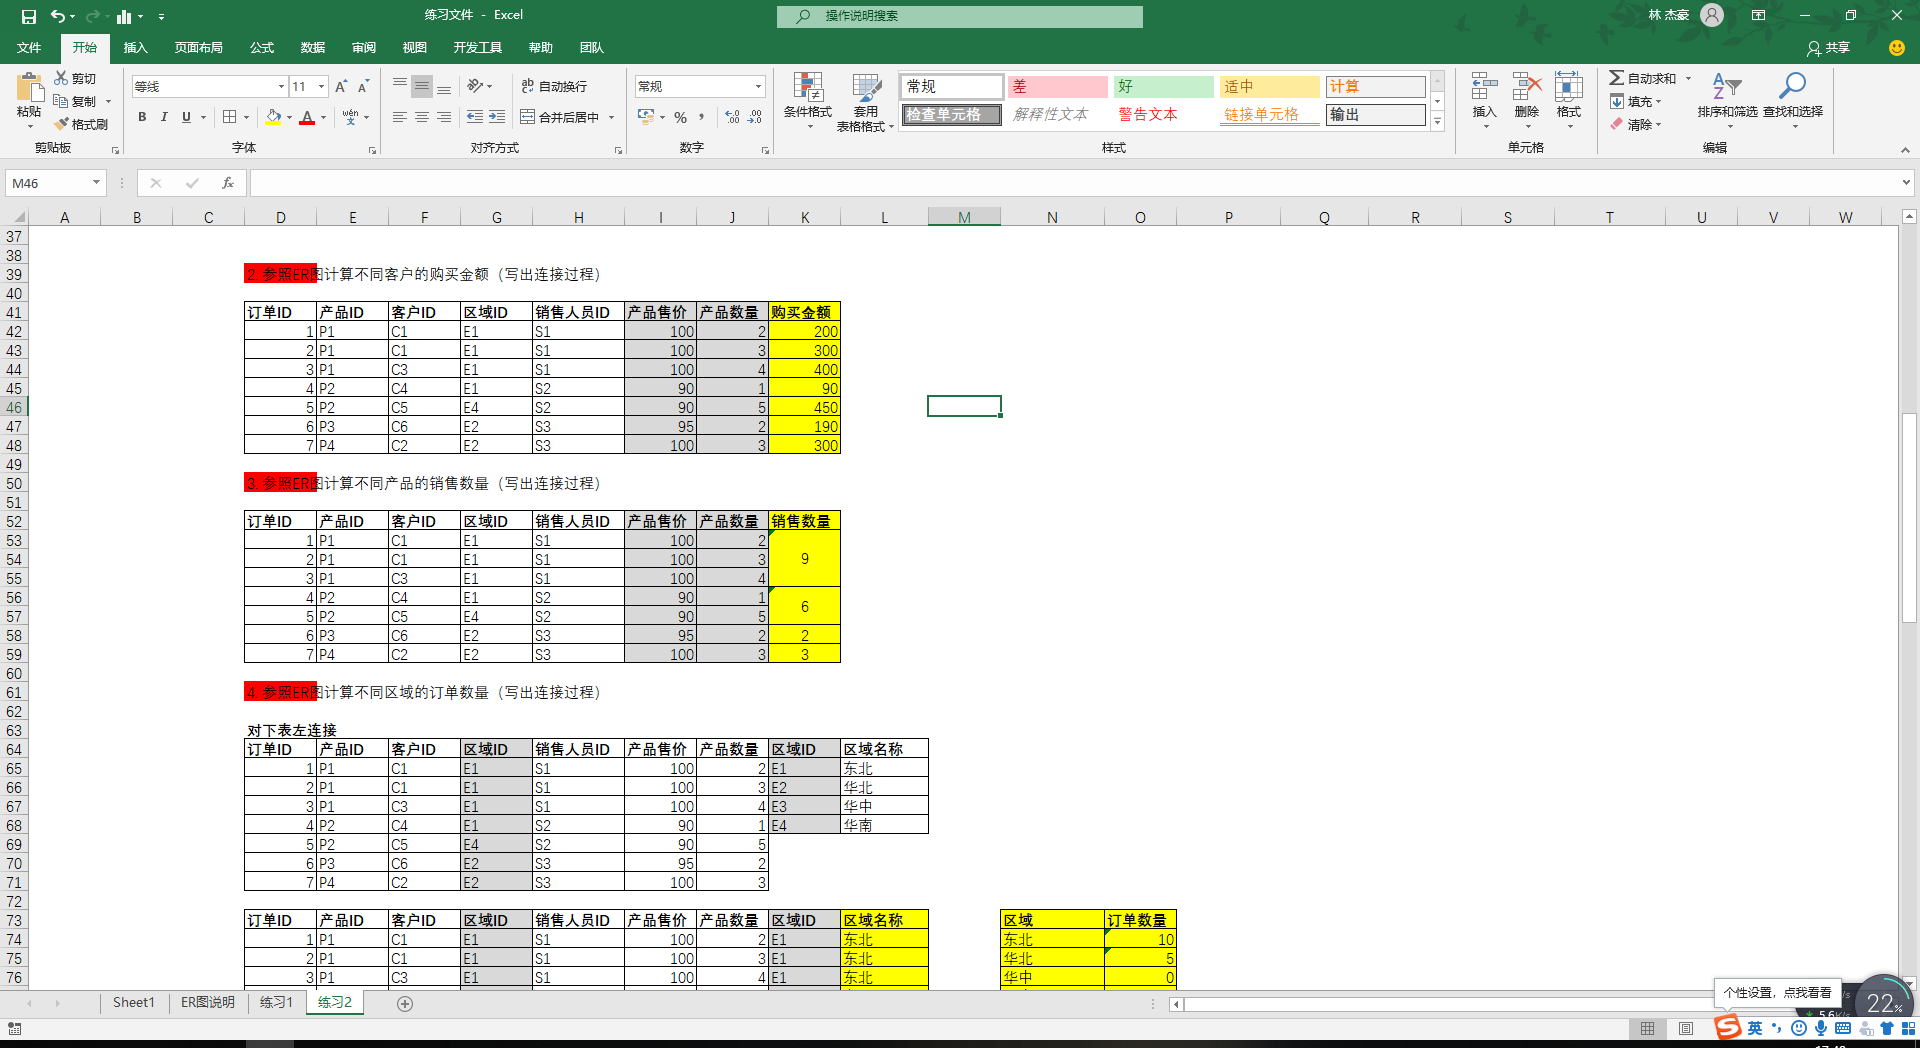Copy selection using 复制
This screenshot has width=1920, height=1048.
(x=76, y=101)
